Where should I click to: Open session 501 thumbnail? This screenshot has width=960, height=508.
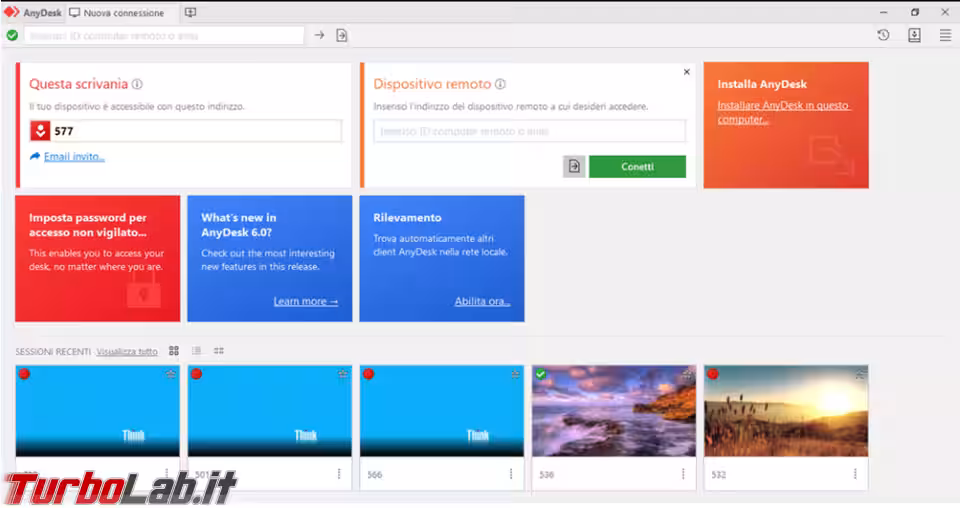[x=270, y=411]
